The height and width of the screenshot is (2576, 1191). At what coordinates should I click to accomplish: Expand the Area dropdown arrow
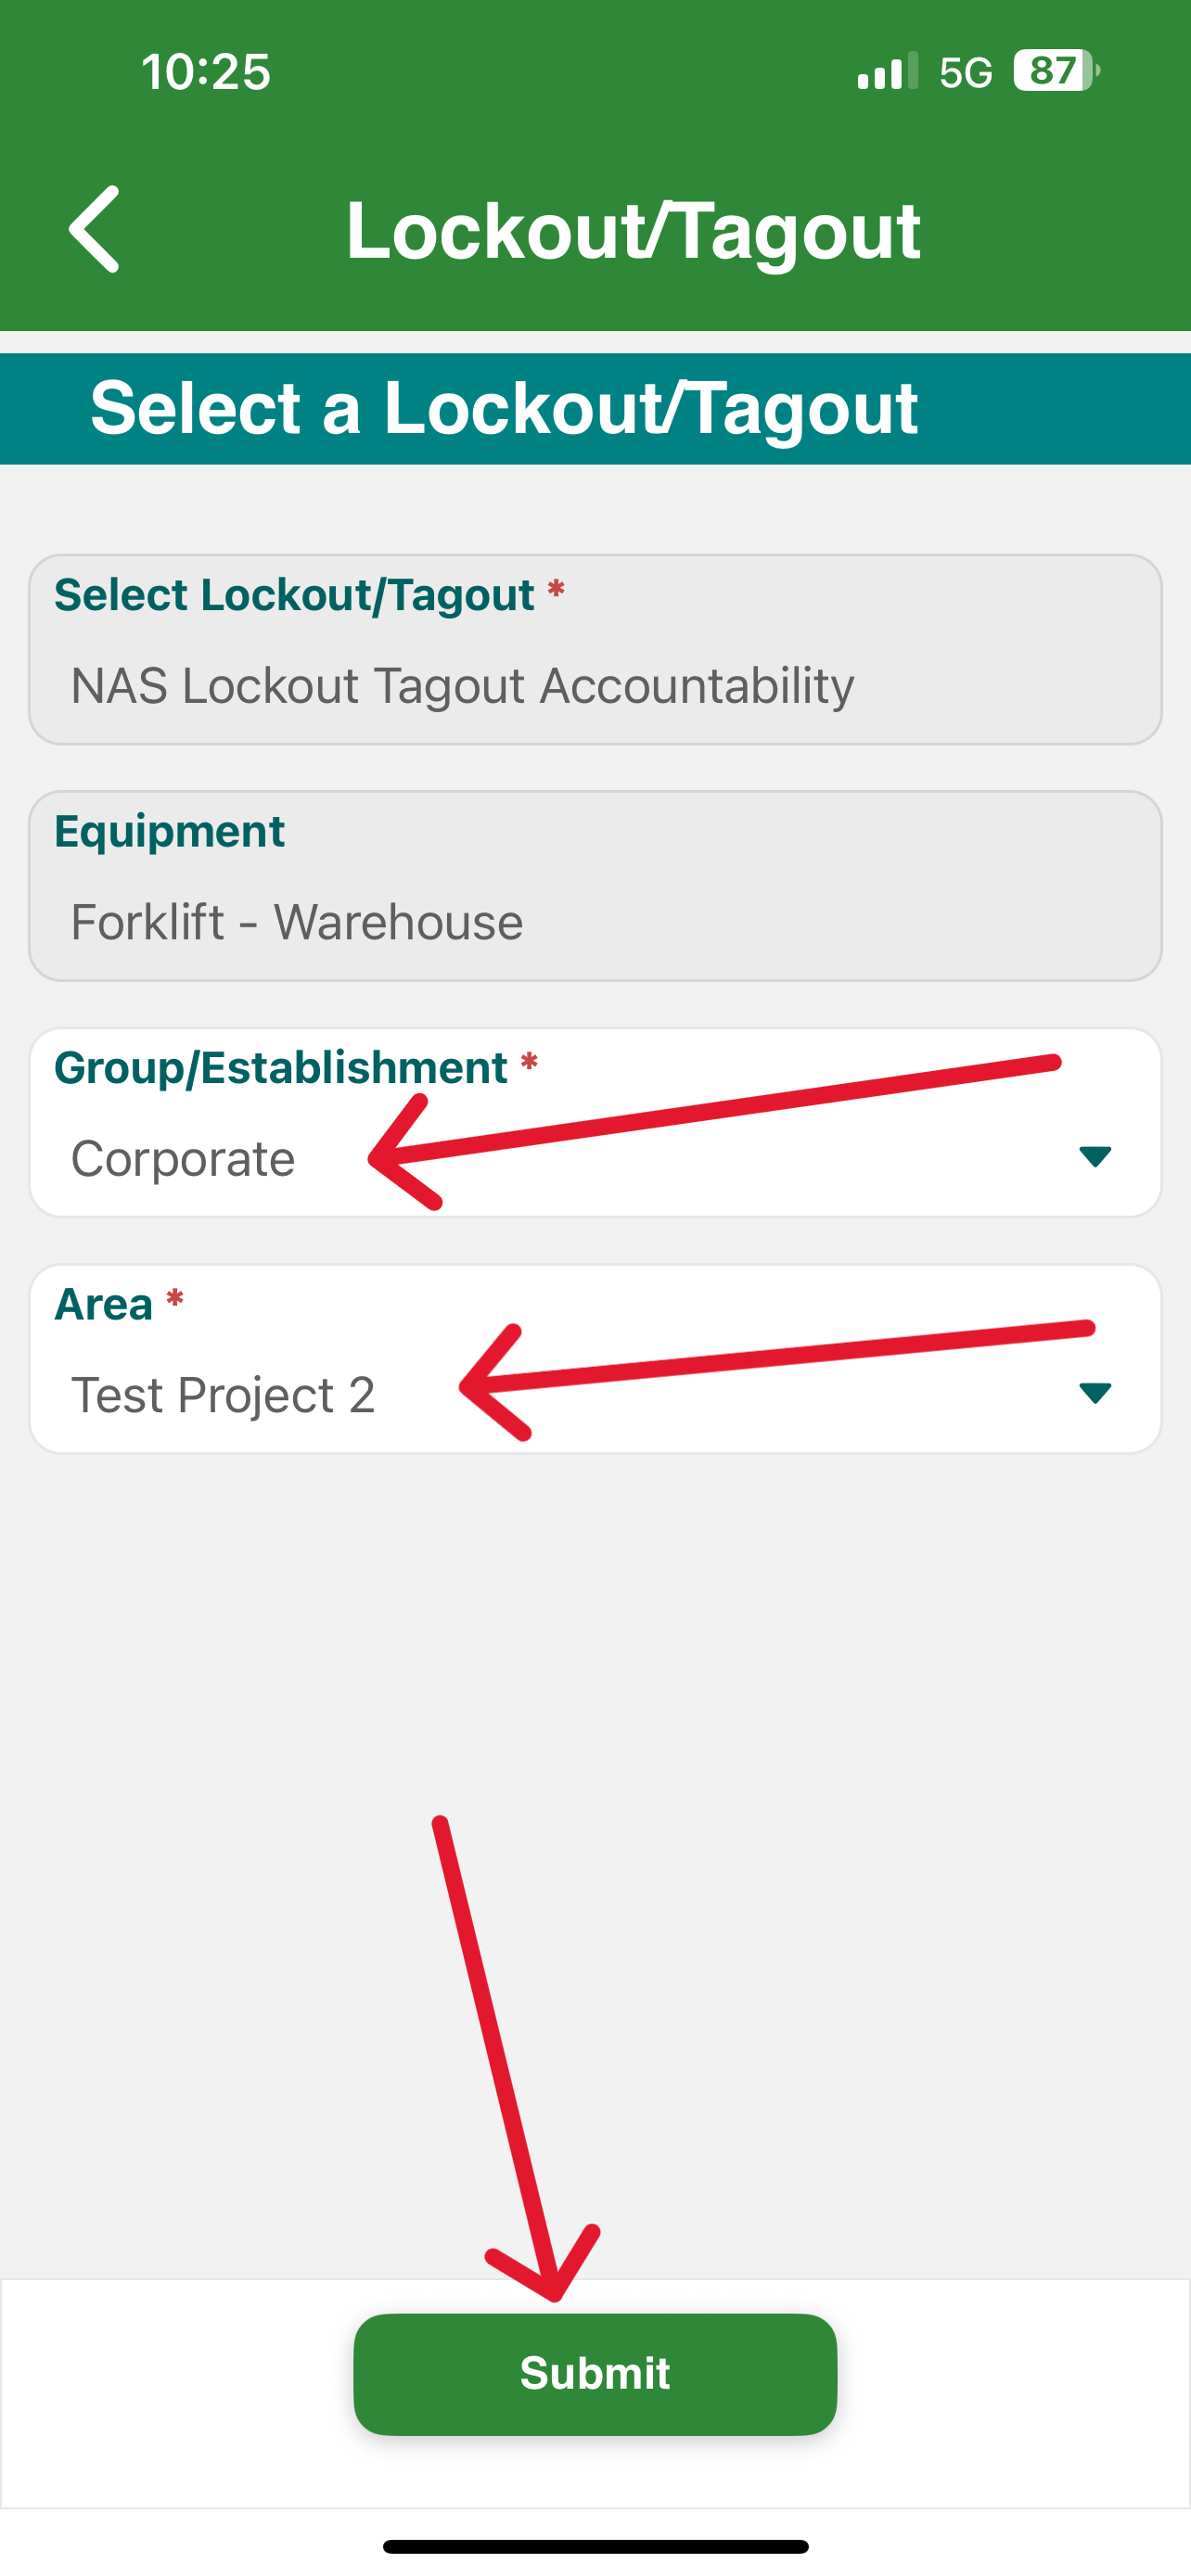point(1095,1393)
